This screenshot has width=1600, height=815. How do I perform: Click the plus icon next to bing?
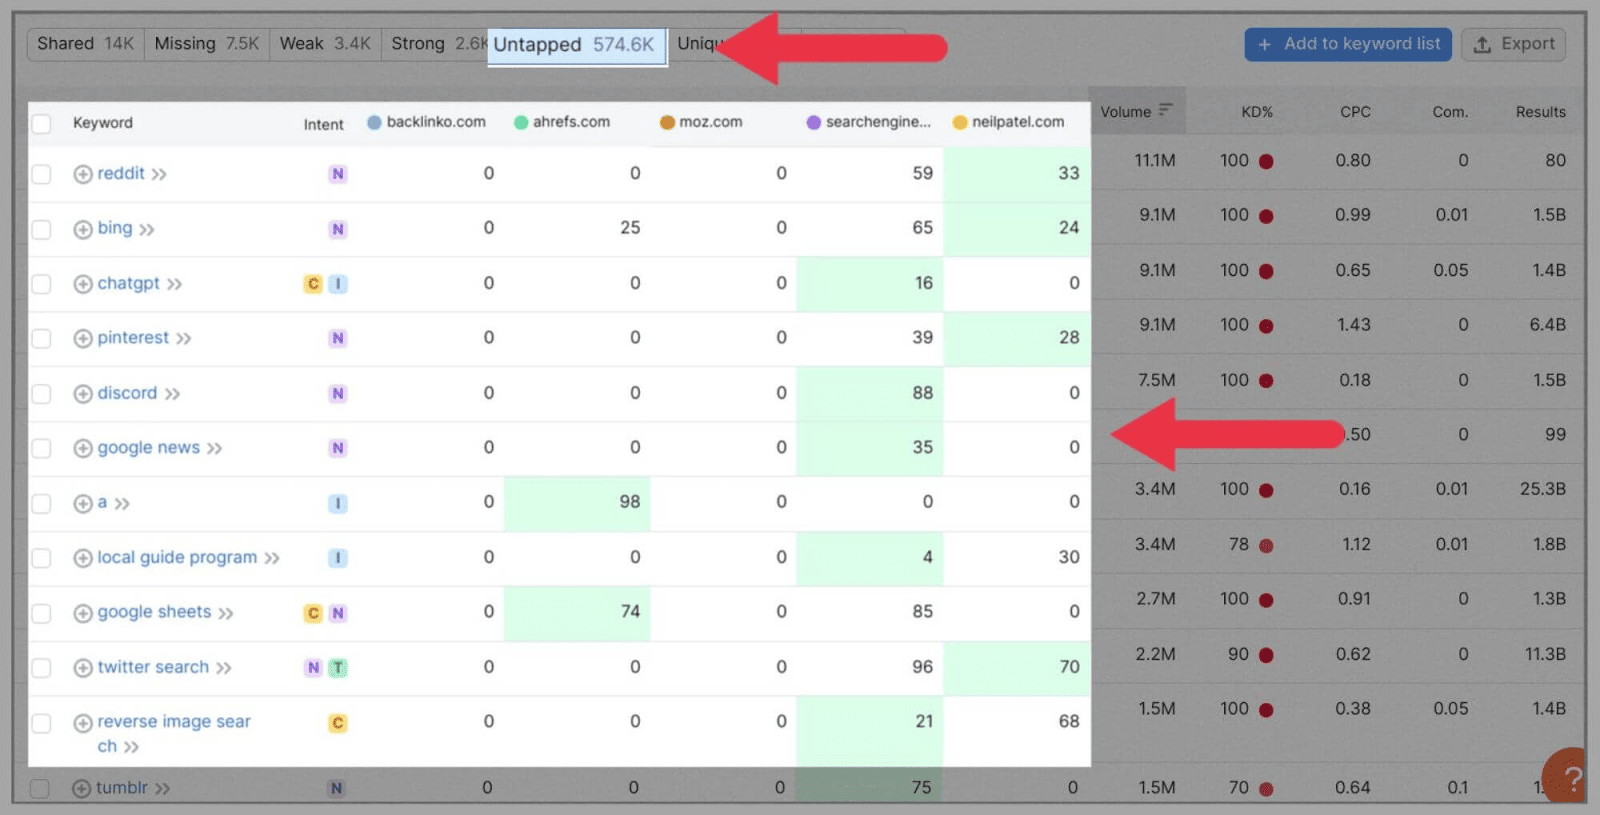pos(83,229)
